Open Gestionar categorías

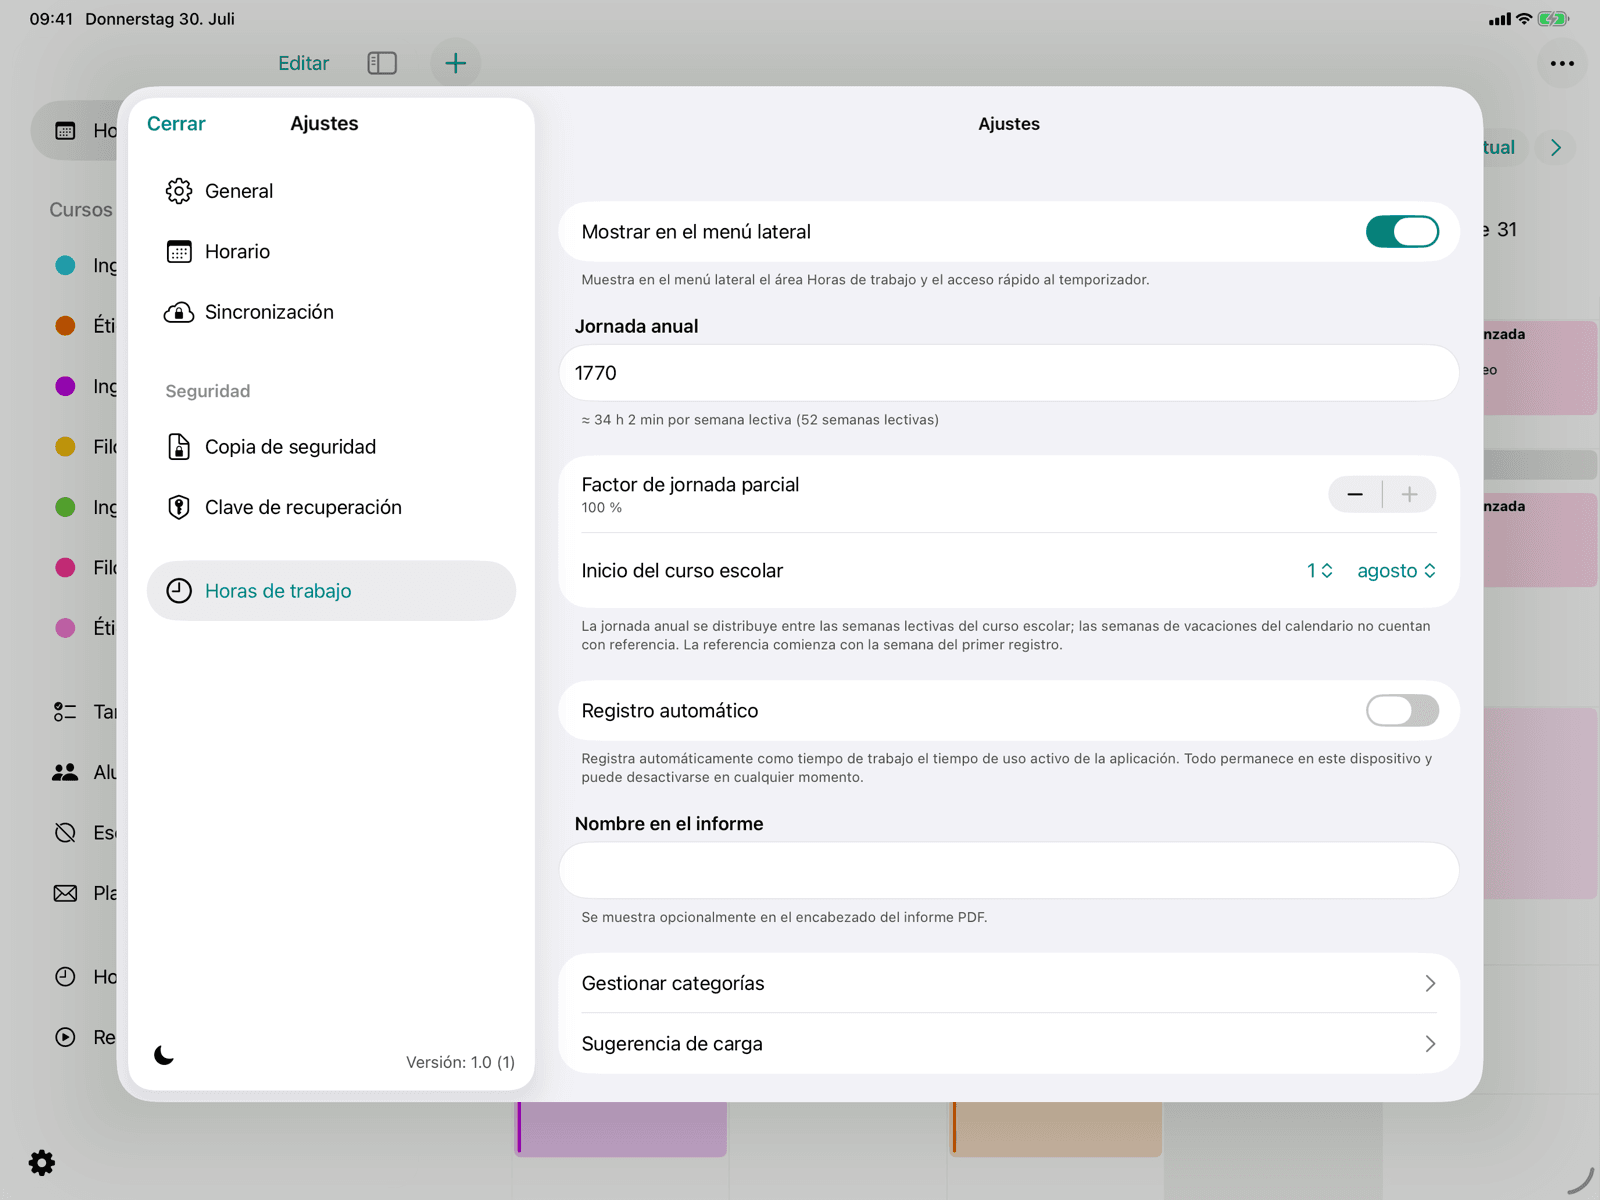(x=1009, y=983)
